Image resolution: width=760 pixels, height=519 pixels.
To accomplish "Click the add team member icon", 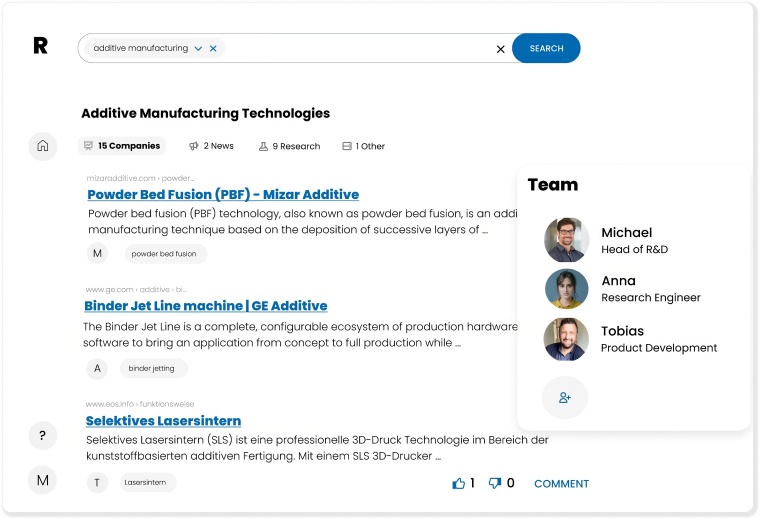I will 565,398.
